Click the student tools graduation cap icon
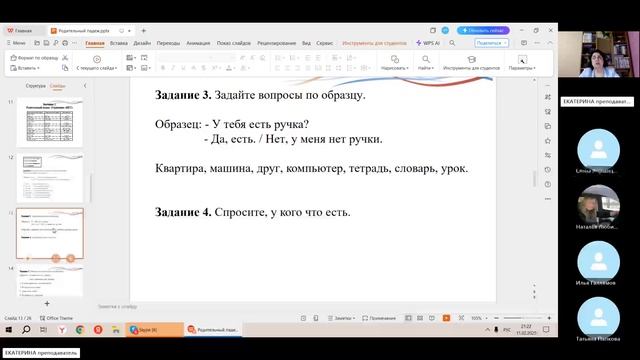 (x=471, y=59)
